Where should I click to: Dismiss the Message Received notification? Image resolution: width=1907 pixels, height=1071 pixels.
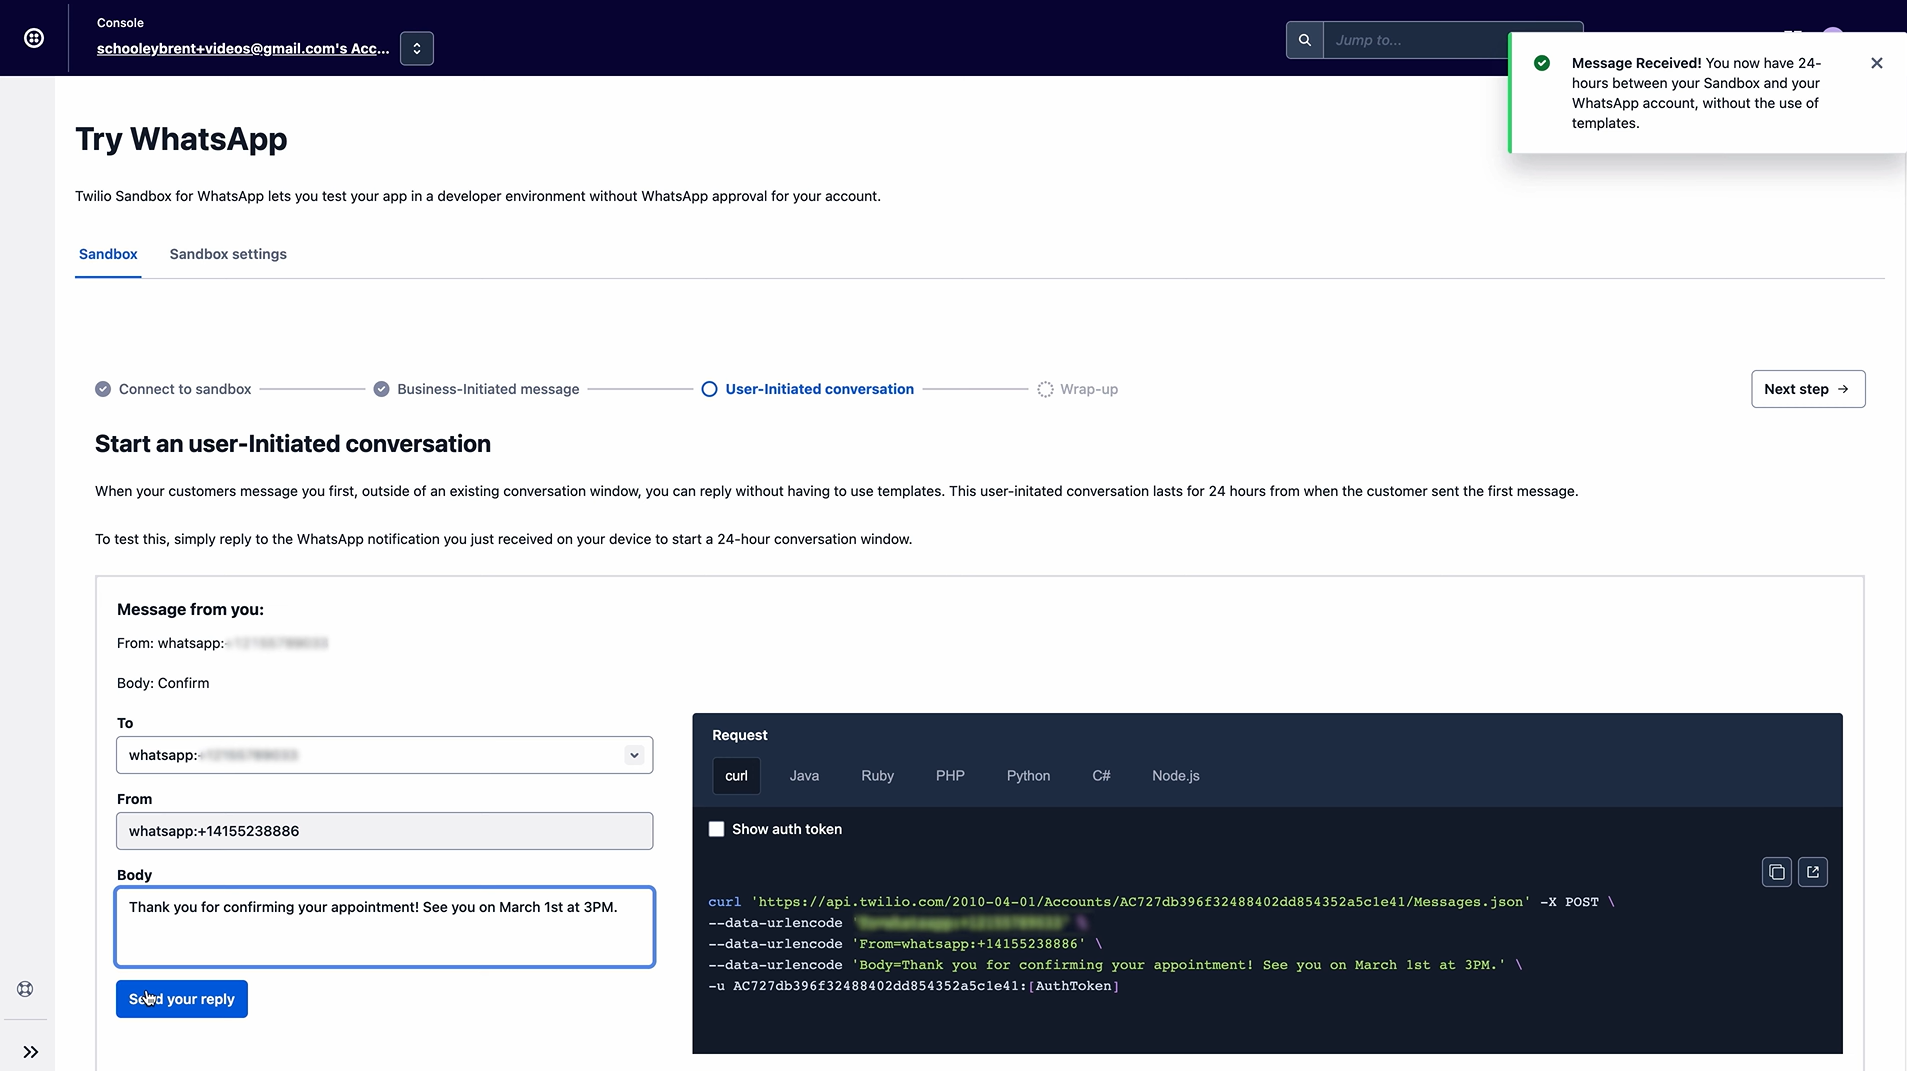[x=1877, y=63]
